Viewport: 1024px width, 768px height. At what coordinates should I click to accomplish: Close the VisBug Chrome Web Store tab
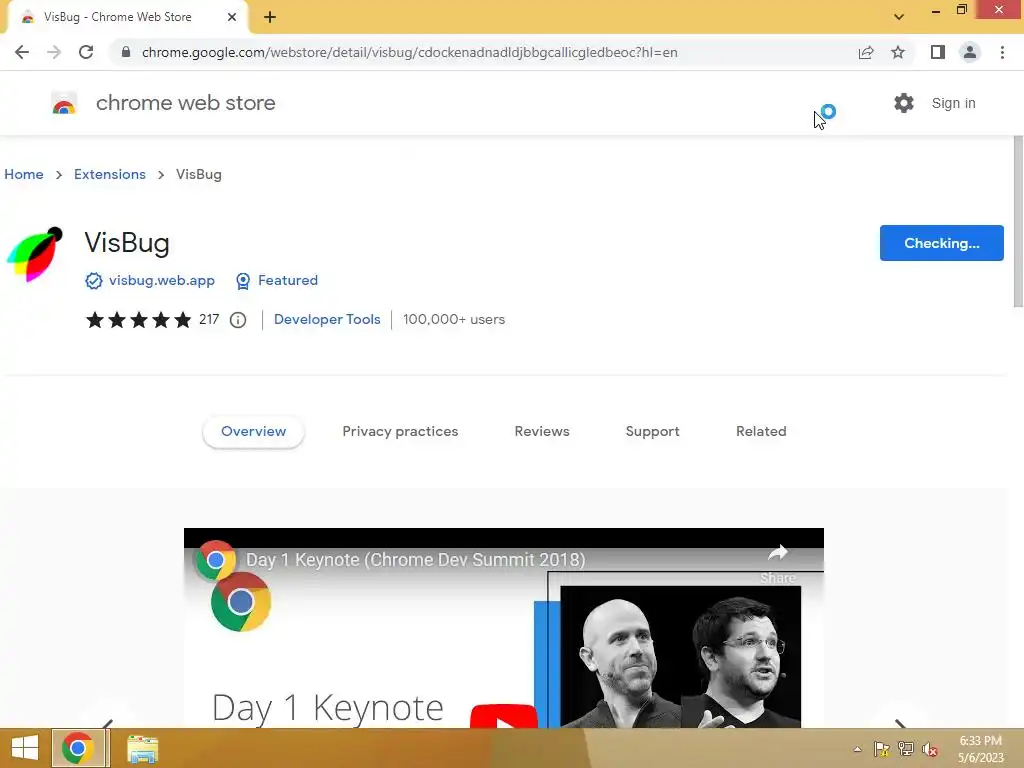[232, 17]
